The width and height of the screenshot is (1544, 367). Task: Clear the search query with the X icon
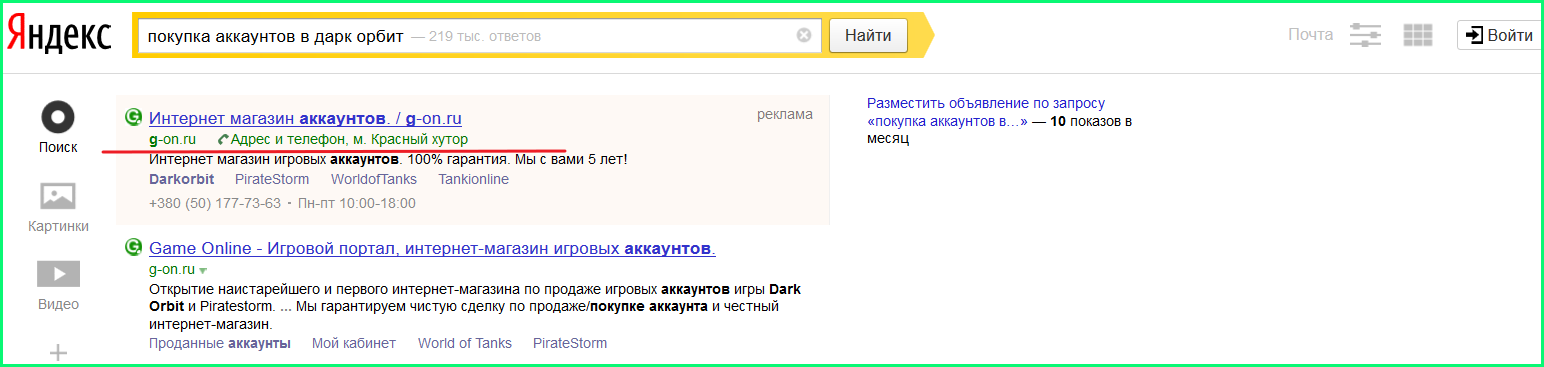click(804, 35)
